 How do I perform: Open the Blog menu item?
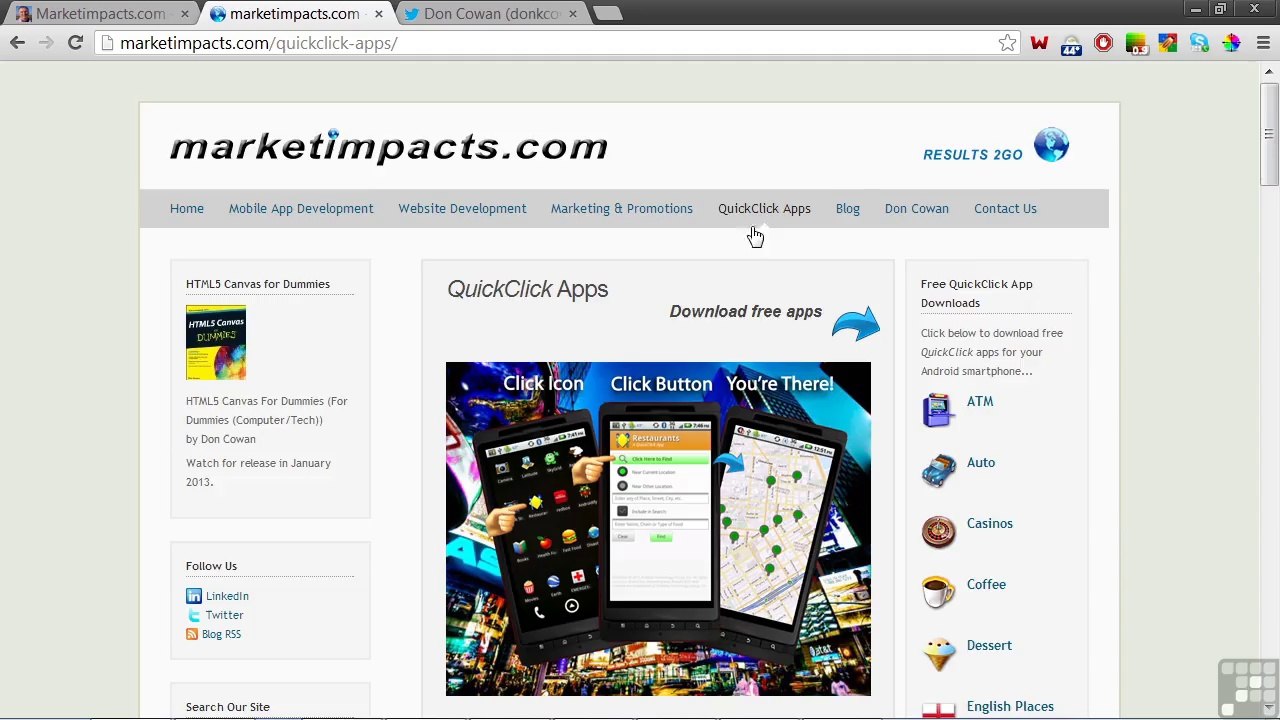tap(848, 208)
